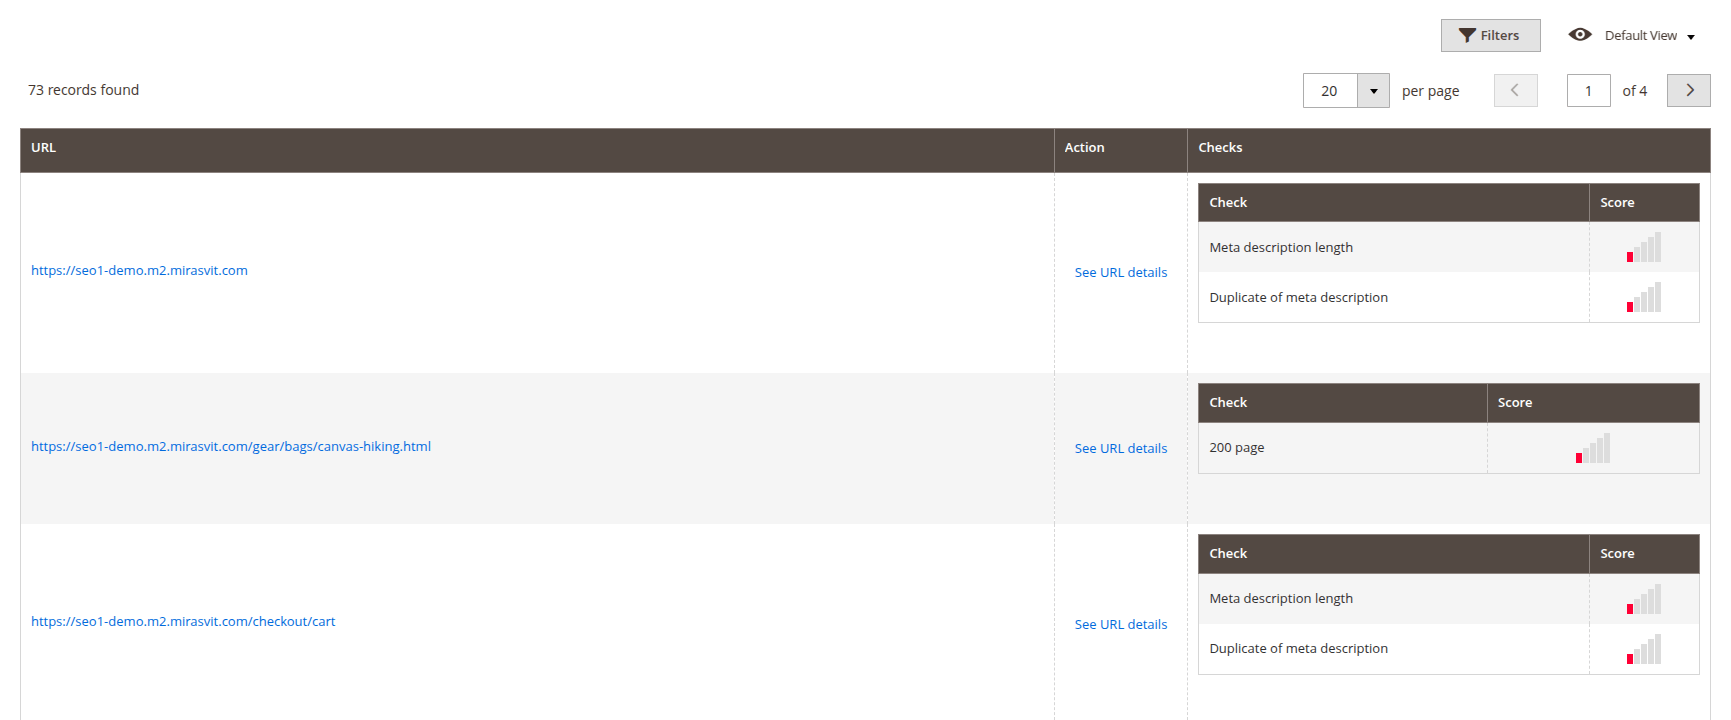The height and width of the screenshot is (720, 1731).
Task: Click the current page number input field
Action: pyautogui.click(x=1587, y=91)
